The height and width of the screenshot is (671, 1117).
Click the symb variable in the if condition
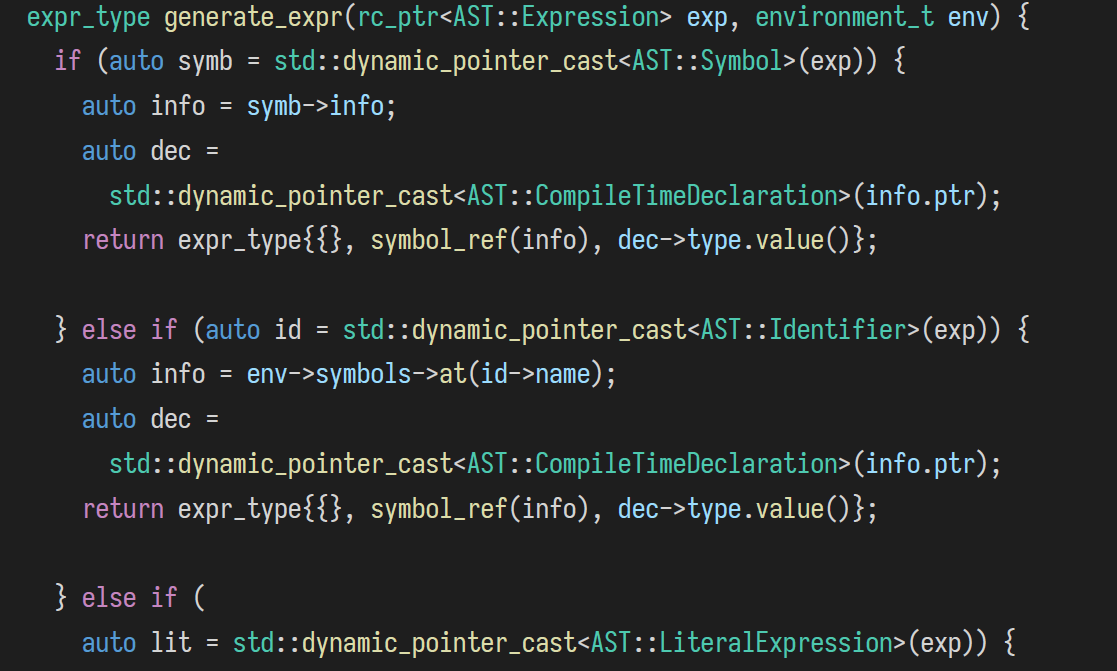(x=205, y=62)
